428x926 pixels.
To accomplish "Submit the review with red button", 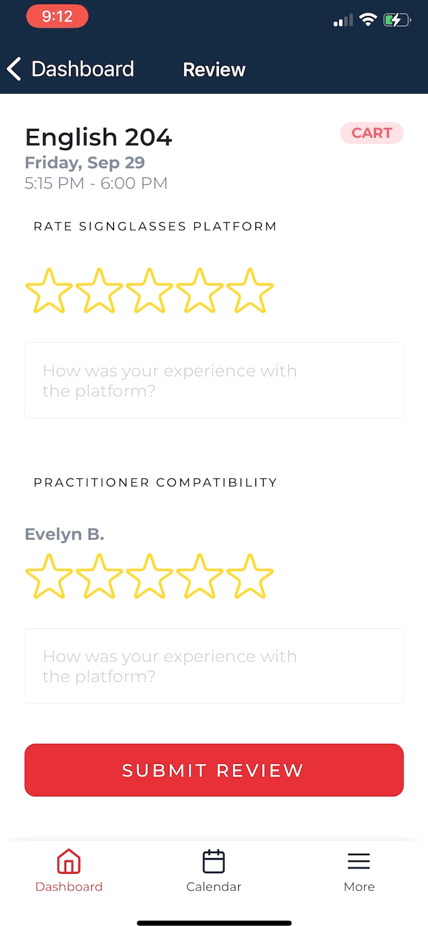I will (214, 770).
